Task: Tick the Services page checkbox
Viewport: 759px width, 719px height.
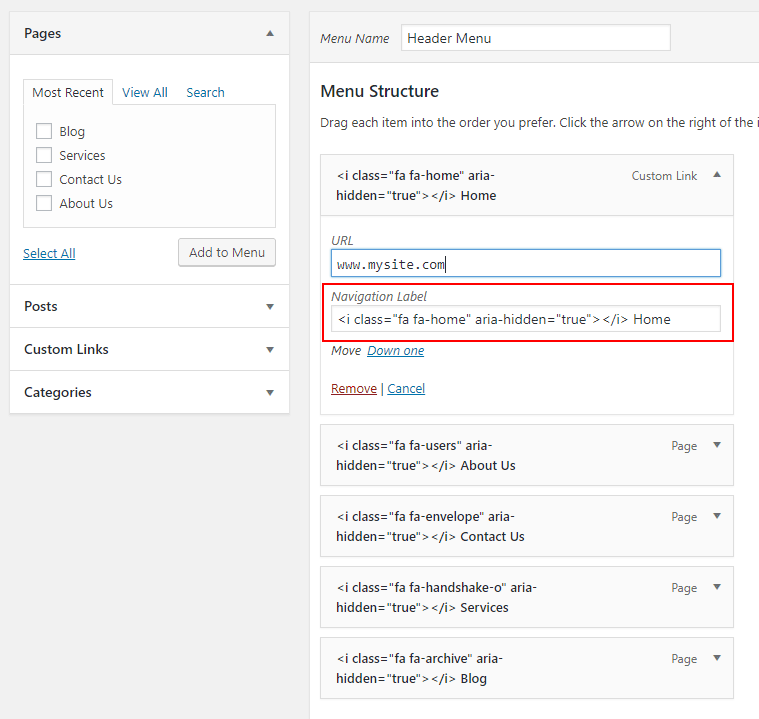Action: [x=44, y=155]
